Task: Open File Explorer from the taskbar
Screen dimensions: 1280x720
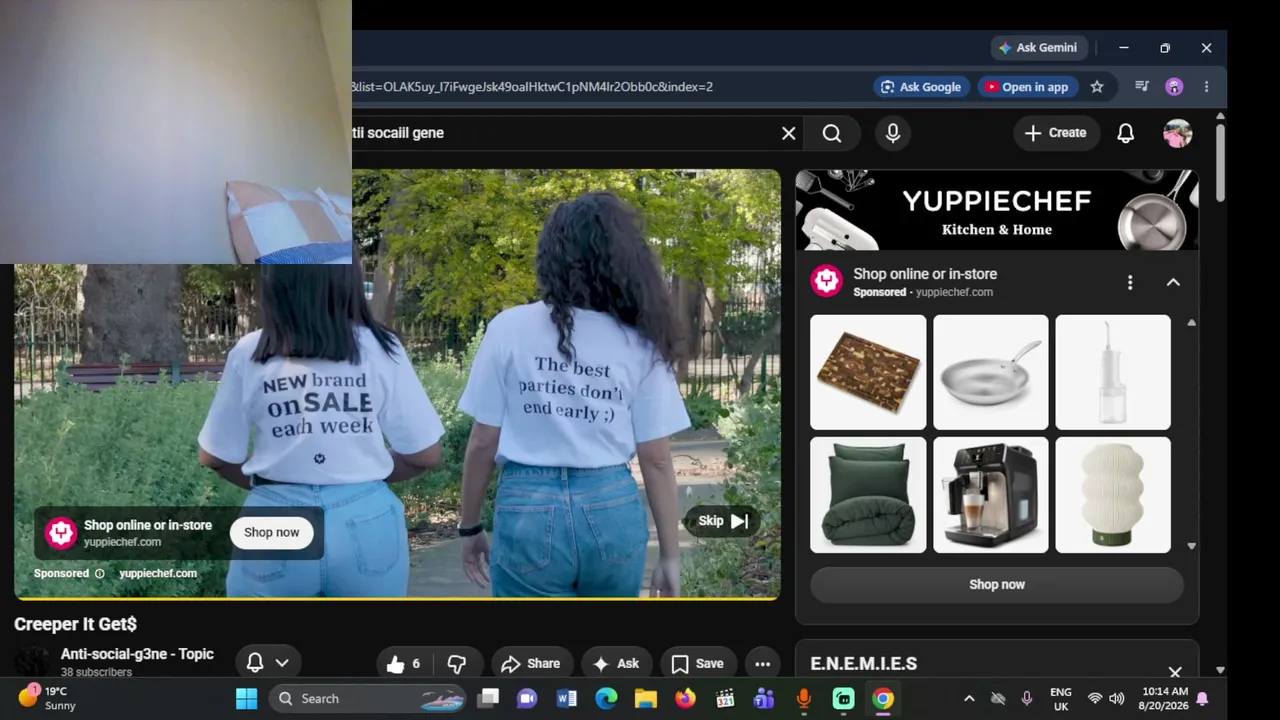Action: [x=646, y=699]
